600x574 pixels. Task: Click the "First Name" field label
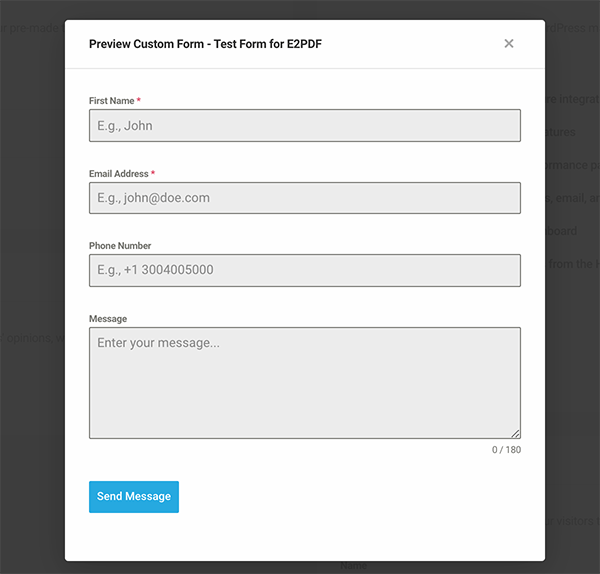coord(111,101)
